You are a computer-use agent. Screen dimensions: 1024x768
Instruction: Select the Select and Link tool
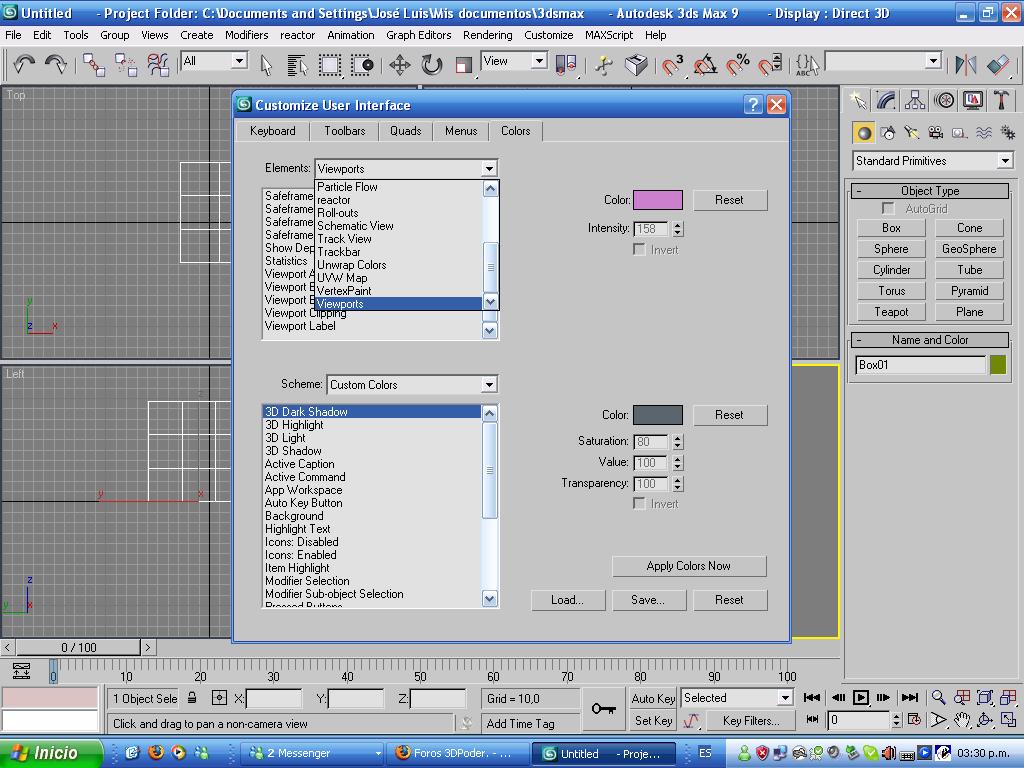click(x=94, y=64)
